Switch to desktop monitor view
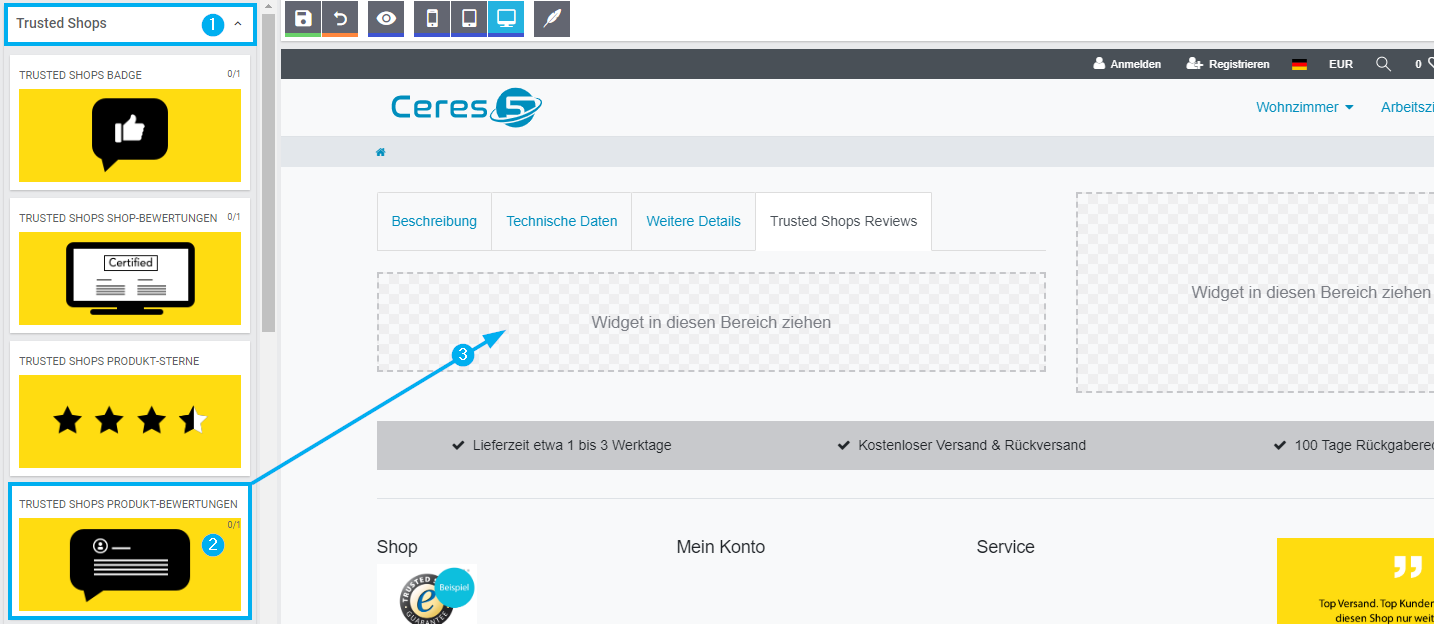The width and height of the screenshot is (1434, 624). click(x=506, y=18)
